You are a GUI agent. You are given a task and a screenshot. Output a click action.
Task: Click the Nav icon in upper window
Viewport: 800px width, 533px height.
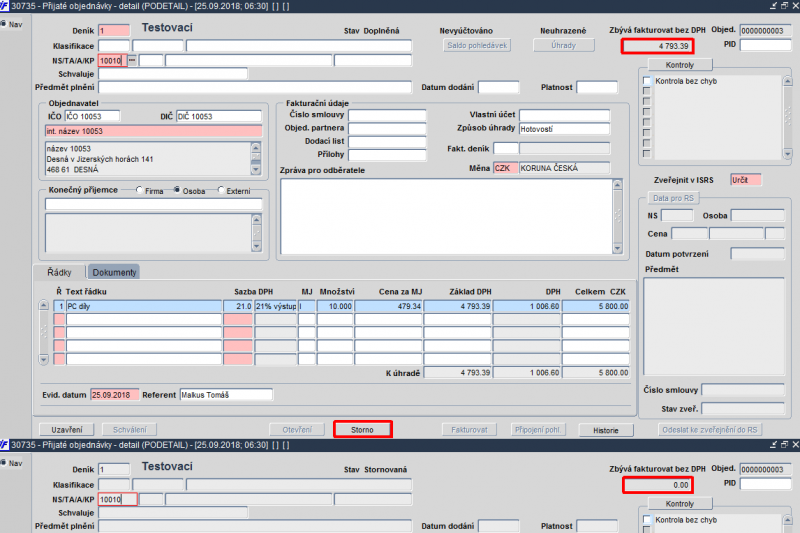click(x=4, y=24)
